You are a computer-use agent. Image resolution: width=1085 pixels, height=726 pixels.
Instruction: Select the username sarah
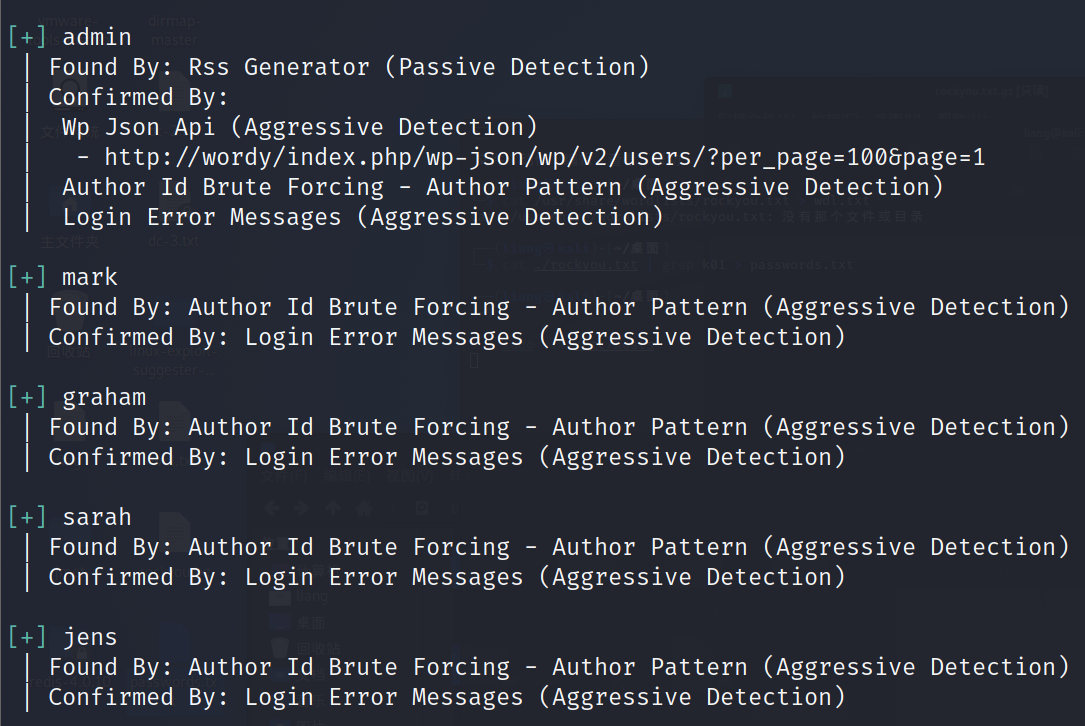click(96, 517)
